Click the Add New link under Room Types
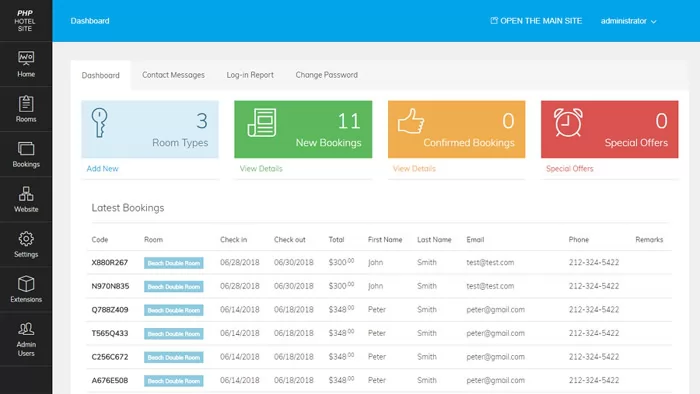The width and height of the screenshot is (700, 394). pyautogui.click(x=102, y=169)
